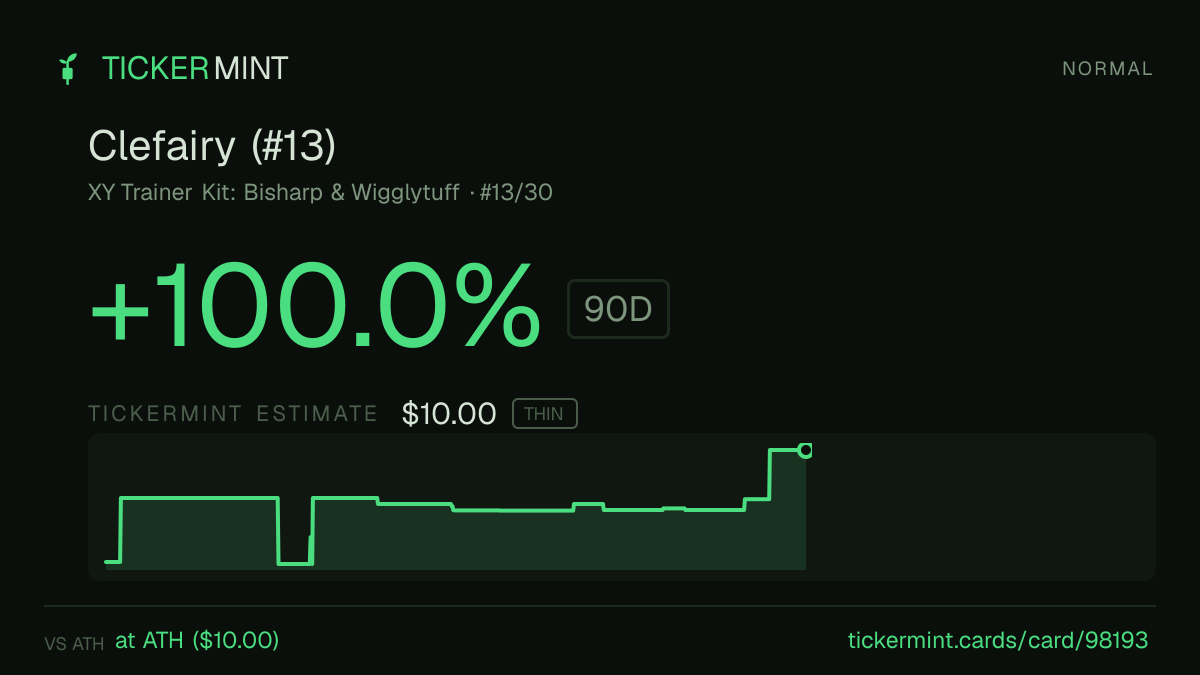The width and height of the screenshot is (1200, 675).
Task: Click the #13/30 card number text
Action: 516,192
